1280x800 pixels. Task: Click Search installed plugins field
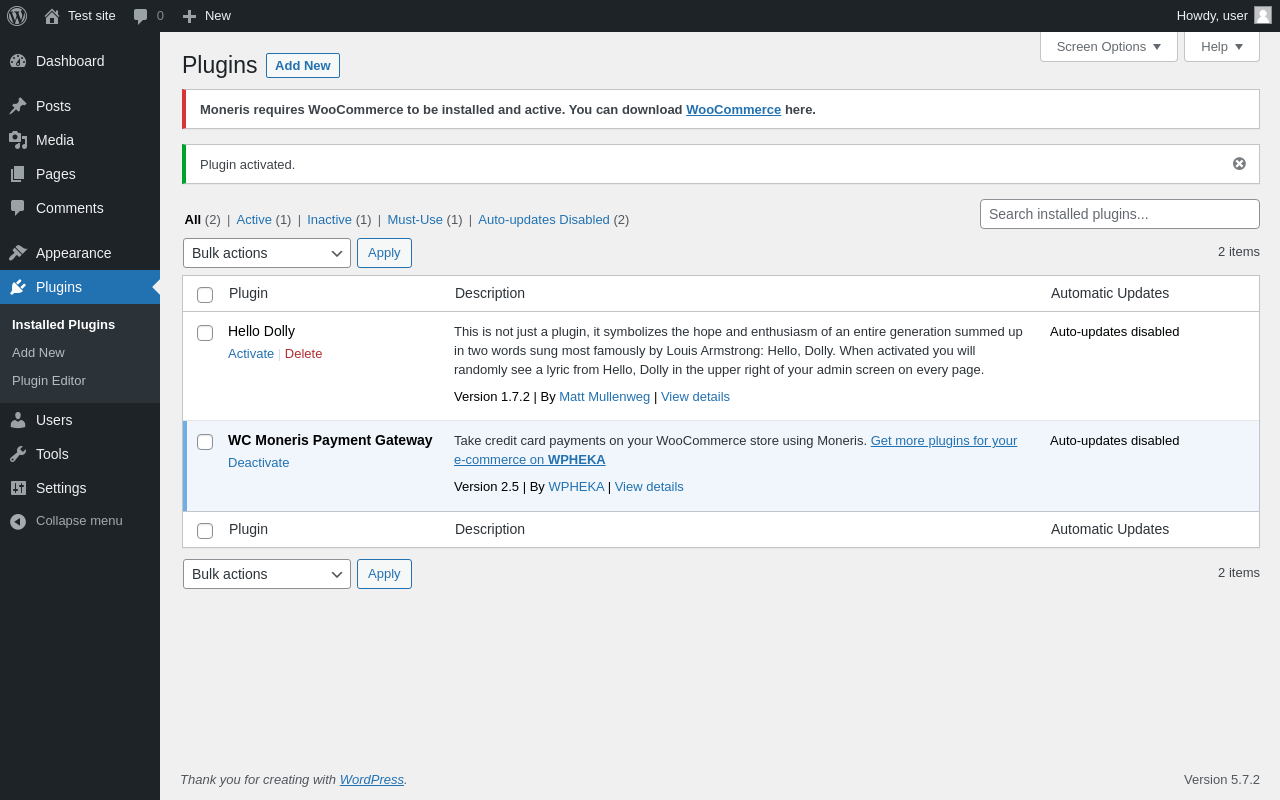coord(1120,214)
